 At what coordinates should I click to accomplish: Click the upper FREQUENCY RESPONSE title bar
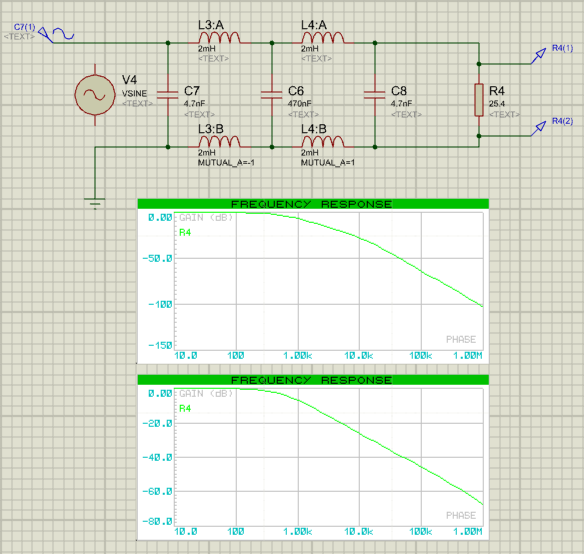click(313, 204)
